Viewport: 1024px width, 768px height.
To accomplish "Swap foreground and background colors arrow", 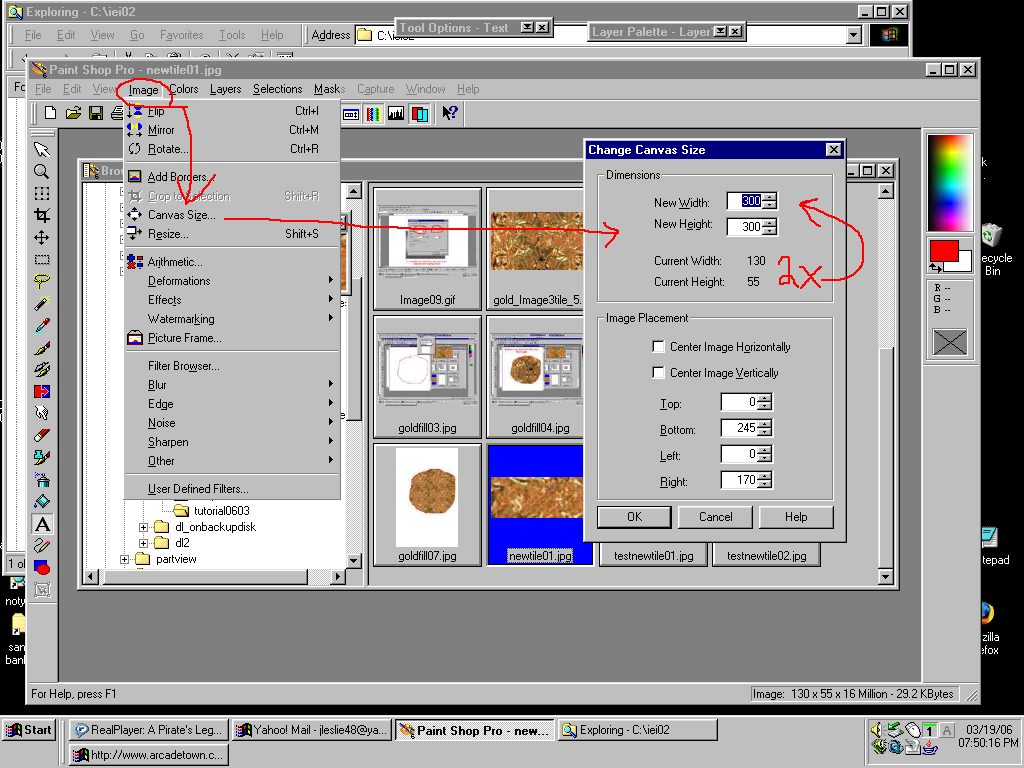I will (x=936, y=267).
